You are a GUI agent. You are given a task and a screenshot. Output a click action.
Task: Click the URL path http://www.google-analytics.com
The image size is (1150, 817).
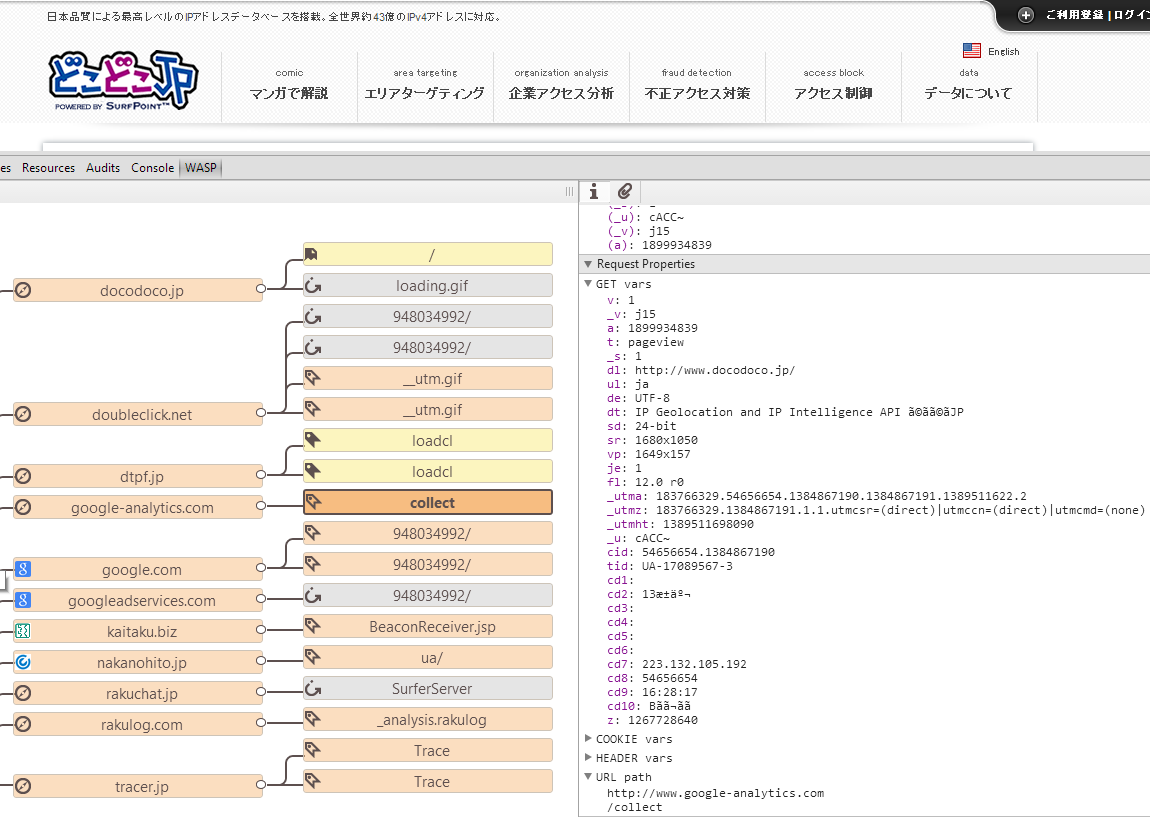coord(715,793)
